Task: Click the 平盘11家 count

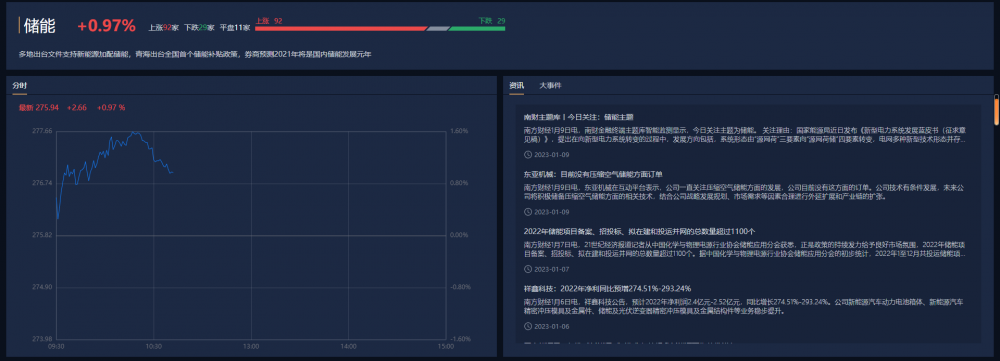Action: tap(235, 27)
